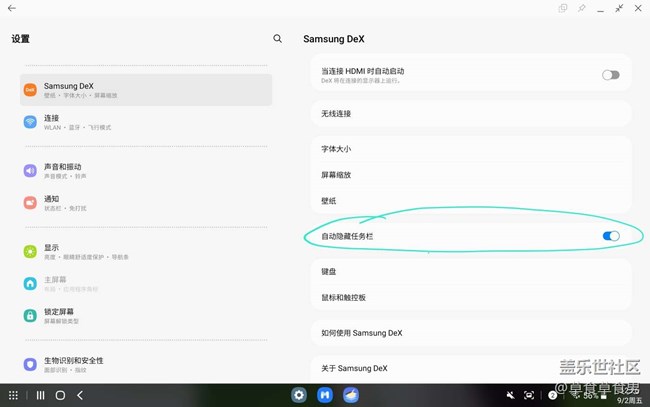
Task: Open 字体大小 setting
Action: 470,149
